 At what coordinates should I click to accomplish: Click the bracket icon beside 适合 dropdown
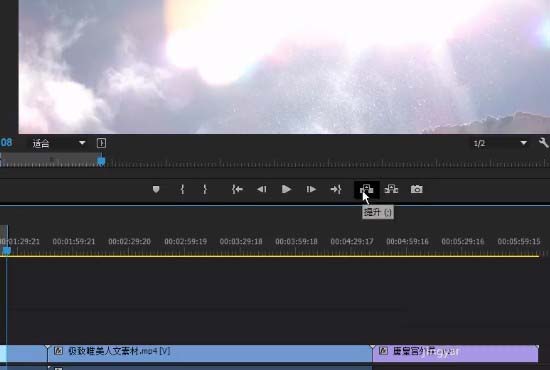[101, 143]
